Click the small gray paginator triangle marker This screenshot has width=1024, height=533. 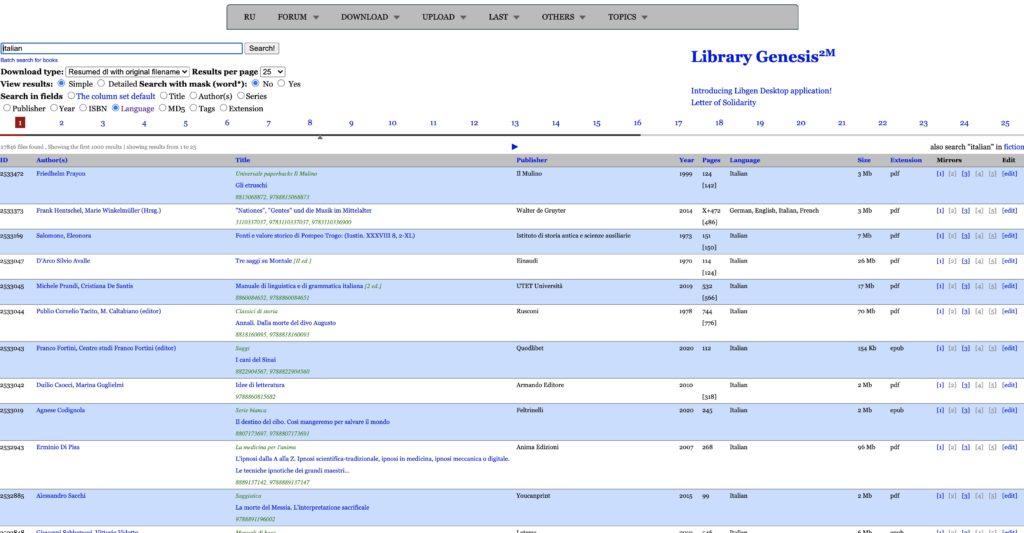[x=320, y=137]
